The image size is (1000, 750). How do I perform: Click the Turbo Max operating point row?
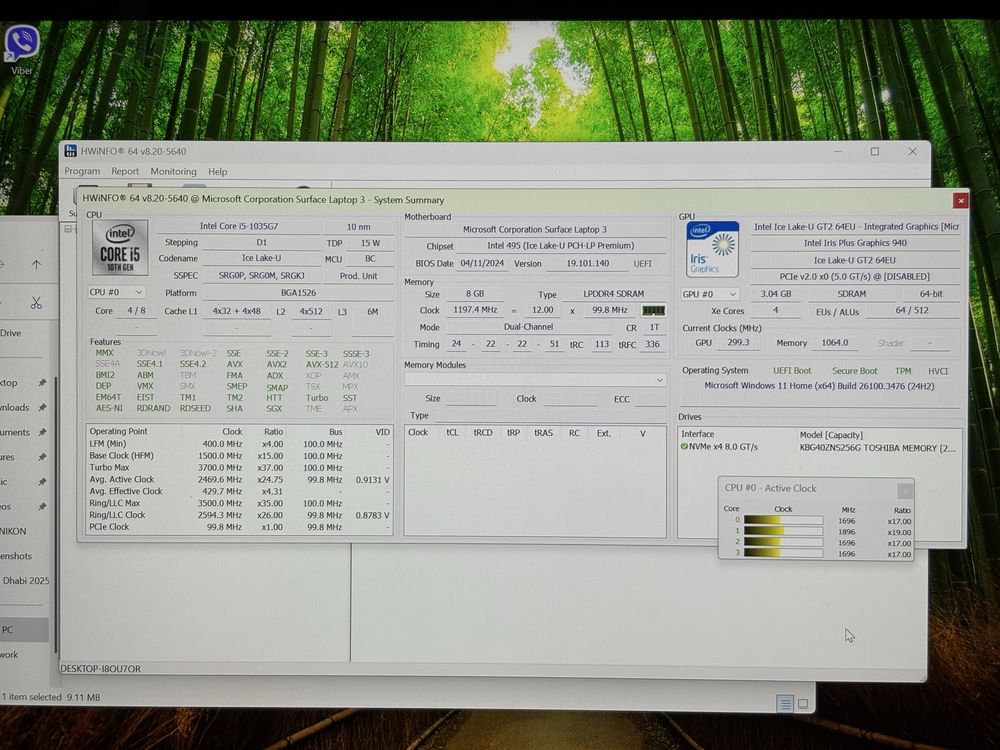239,467
